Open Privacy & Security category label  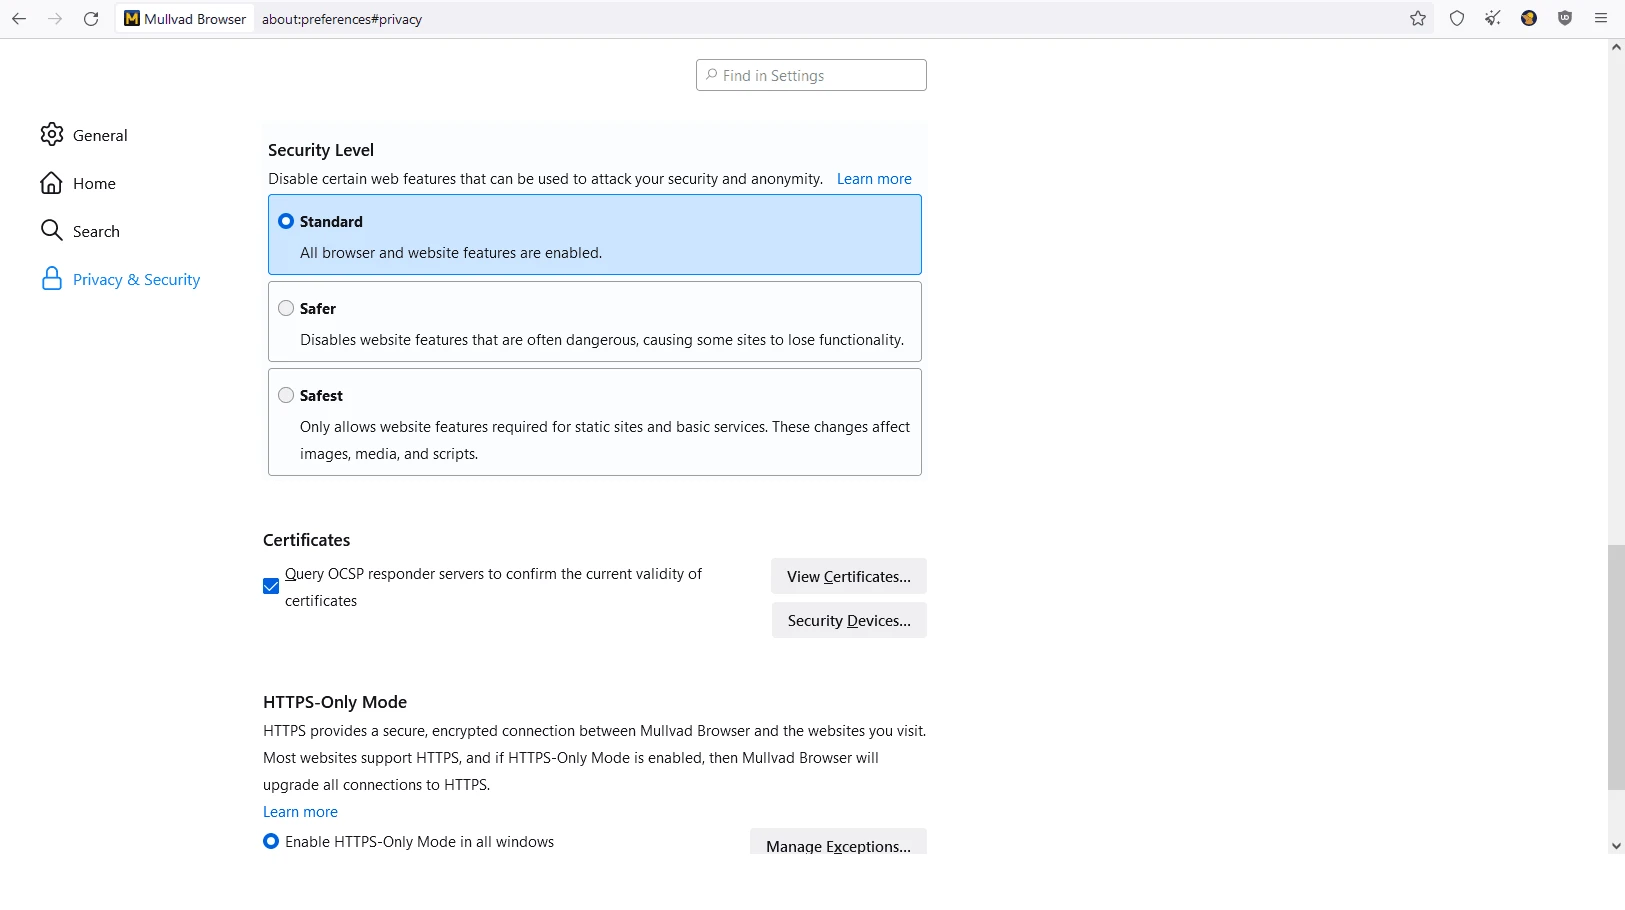click(136, 279)
